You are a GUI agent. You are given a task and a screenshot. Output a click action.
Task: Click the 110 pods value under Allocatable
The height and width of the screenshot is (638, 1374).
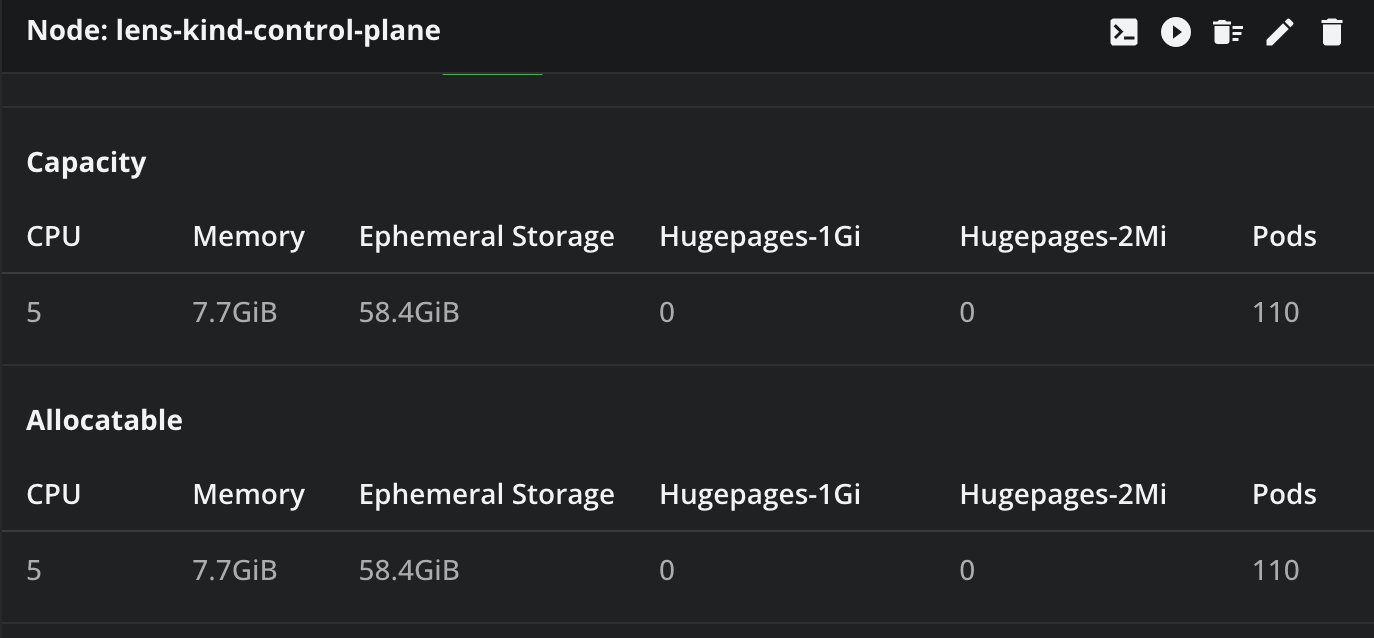point(1276,571)
